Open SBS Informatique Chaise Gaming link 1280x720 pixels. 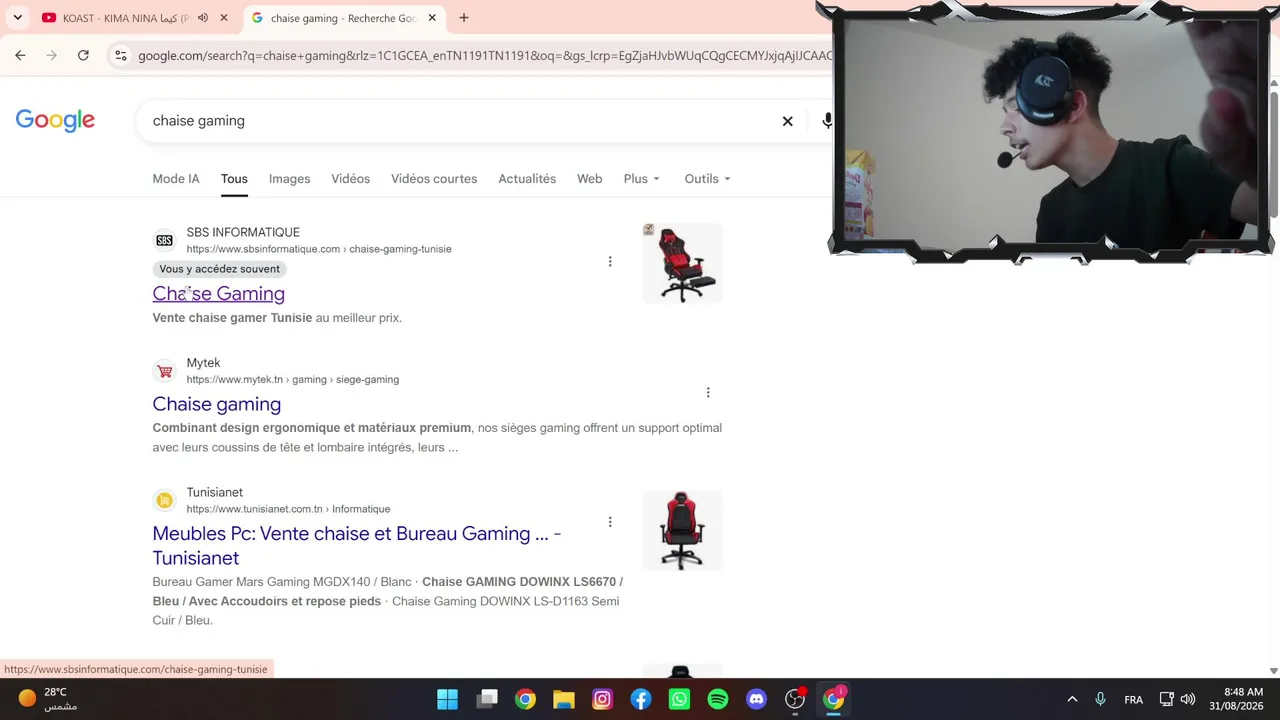(218, 293)
